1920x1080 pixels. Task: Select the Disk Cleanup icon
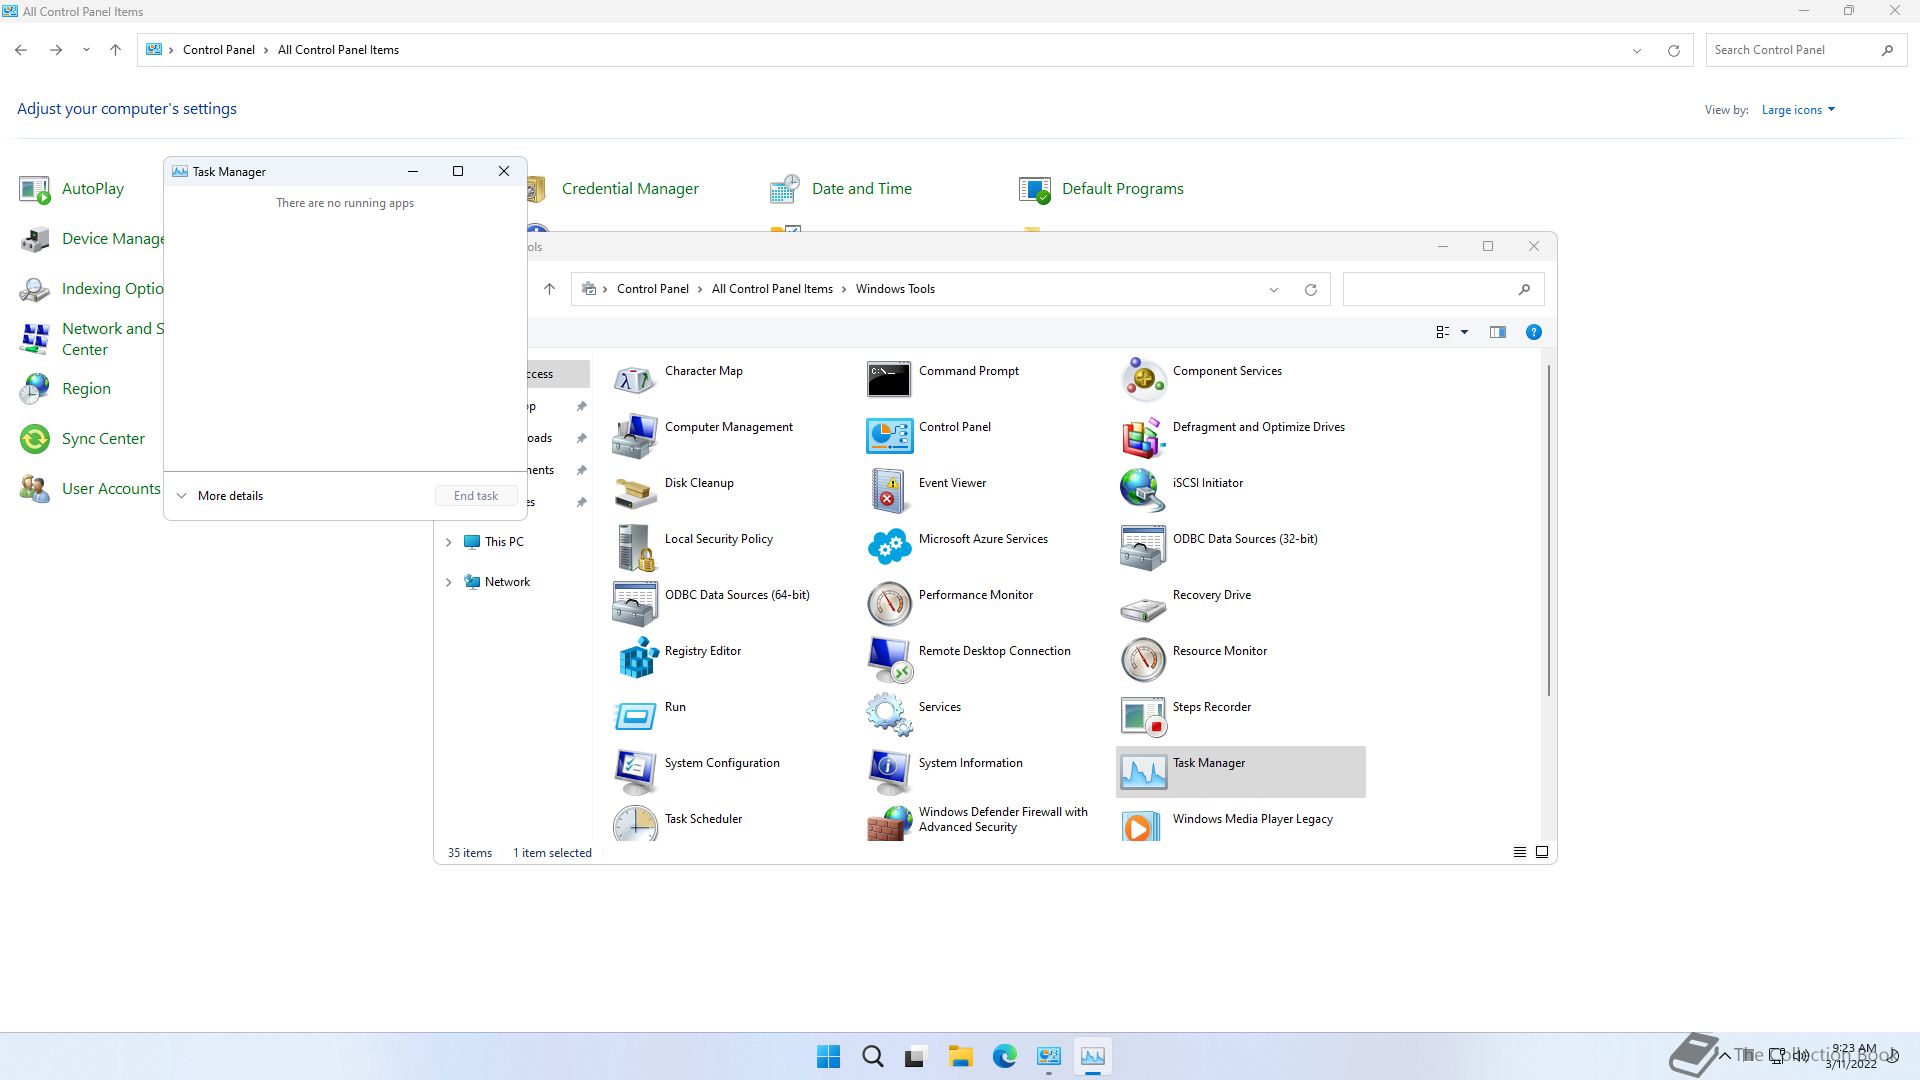point(635,492)
